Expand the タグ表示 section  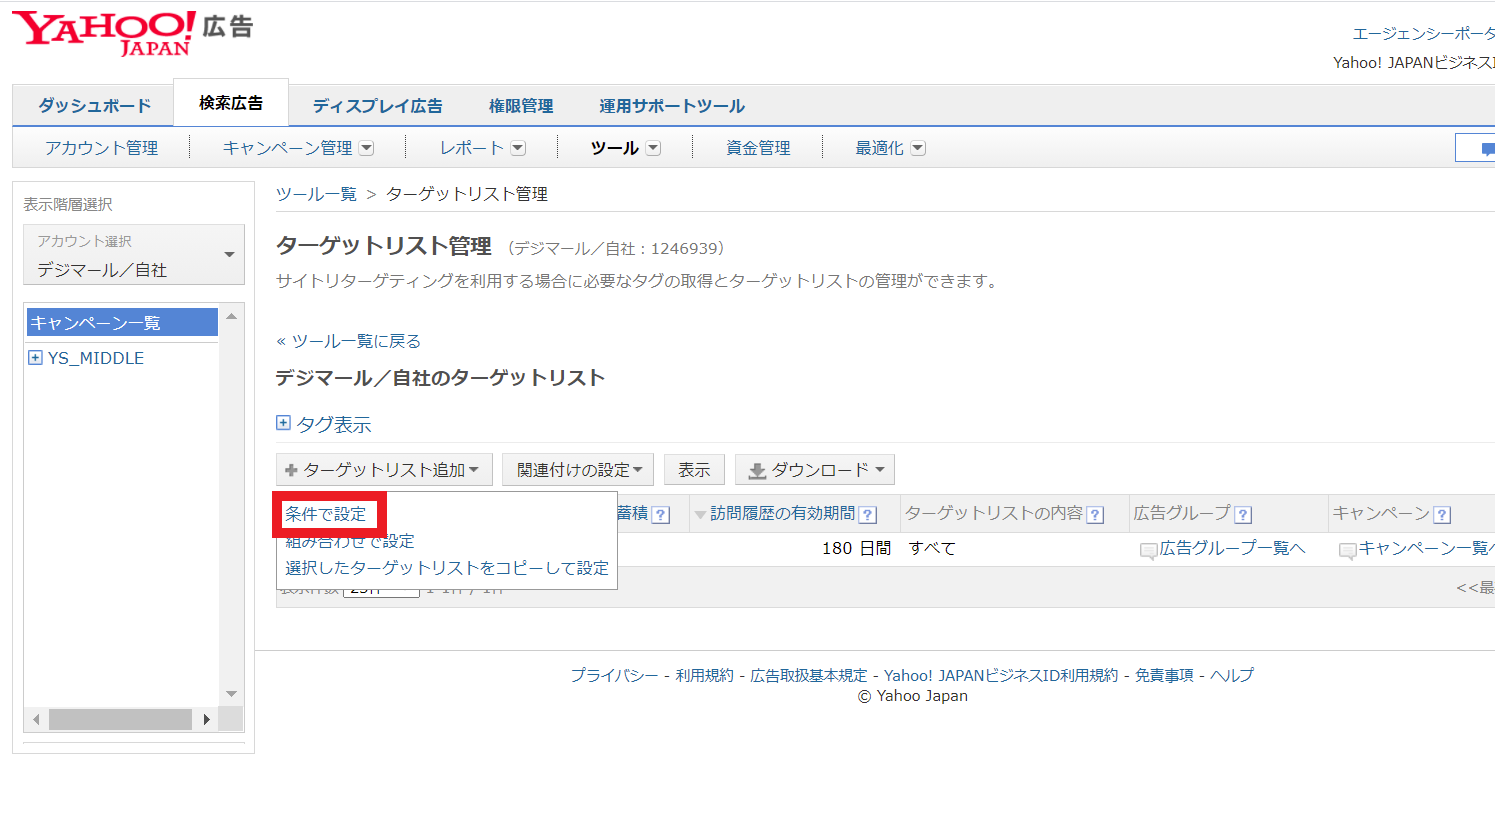click(283, 423)
